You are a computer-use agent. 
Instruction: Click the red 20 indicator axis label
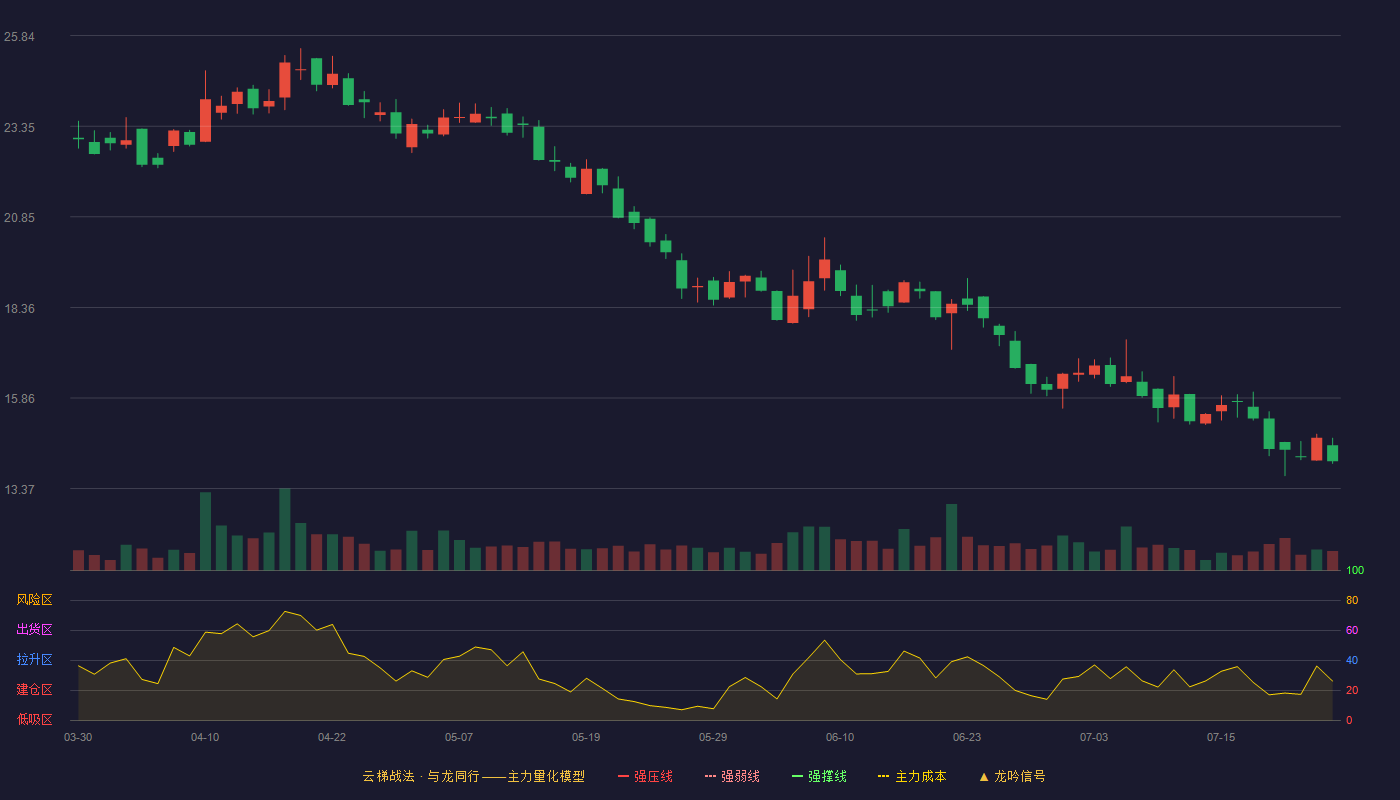pyautogui.click(x=1352, y=691)
